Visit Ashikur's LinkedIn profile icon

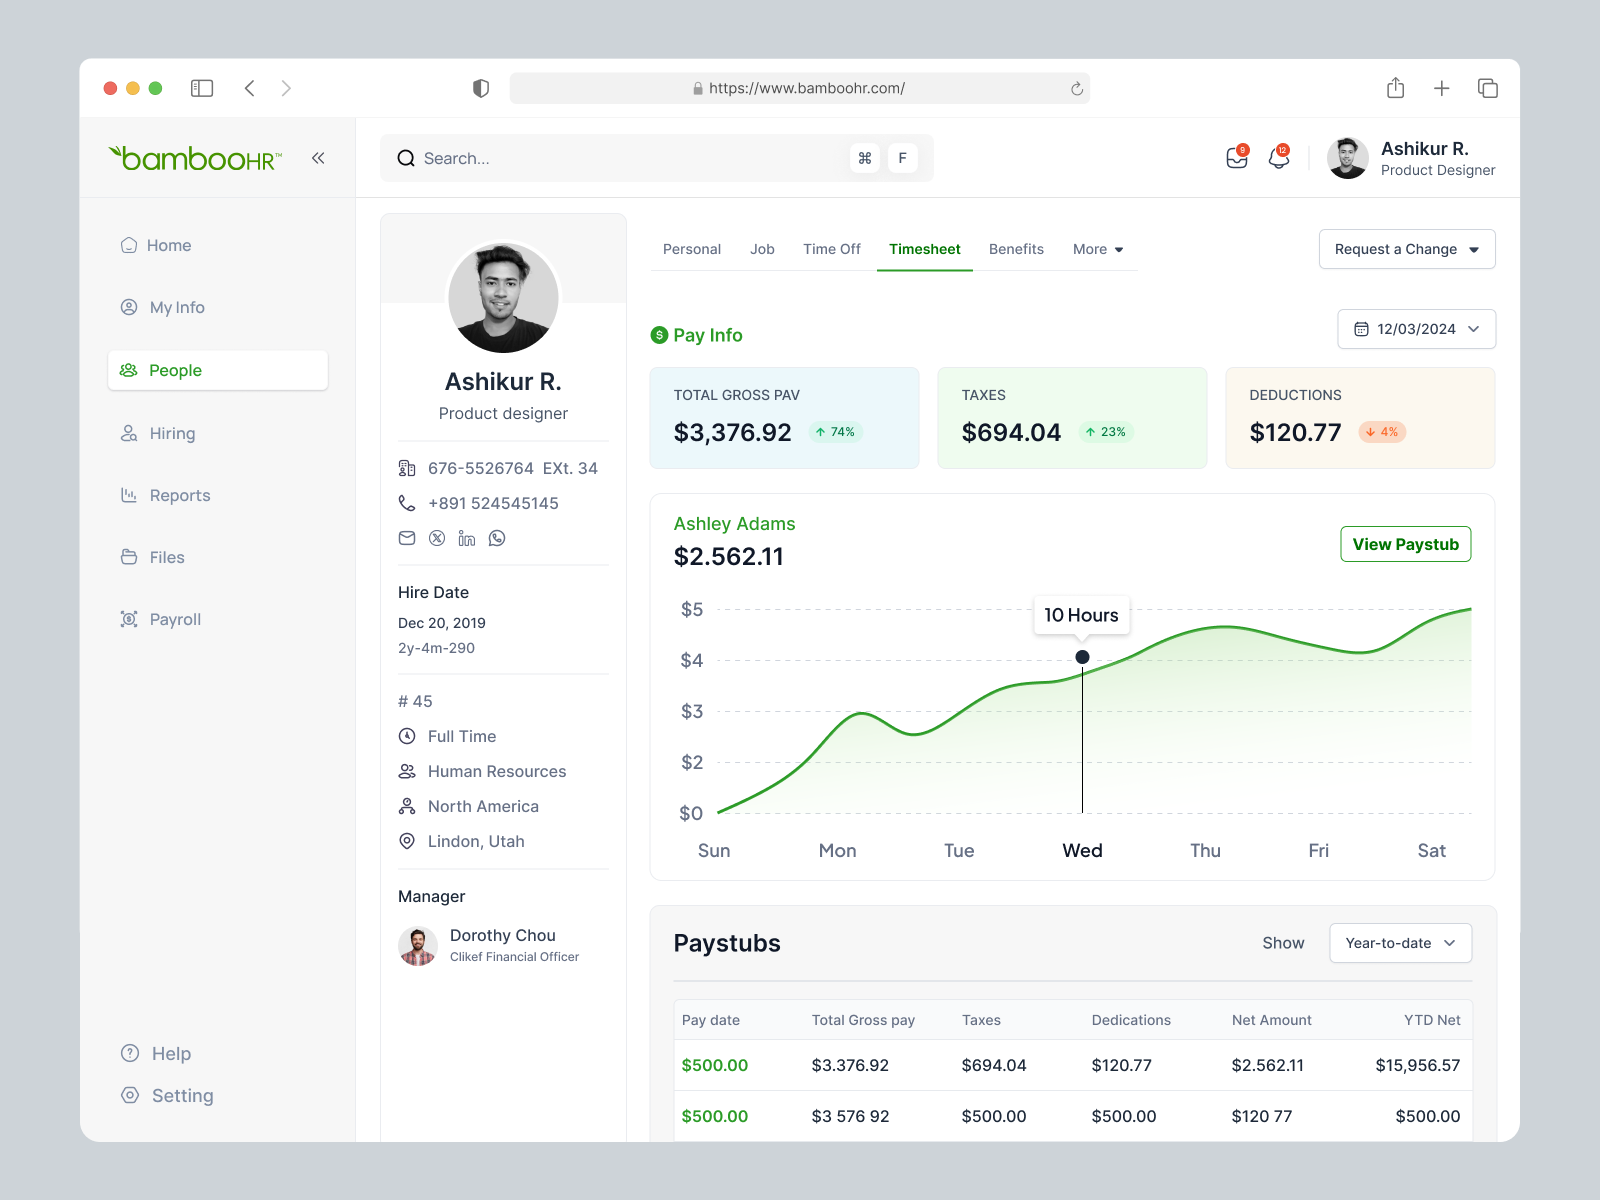tap(467, 538)
